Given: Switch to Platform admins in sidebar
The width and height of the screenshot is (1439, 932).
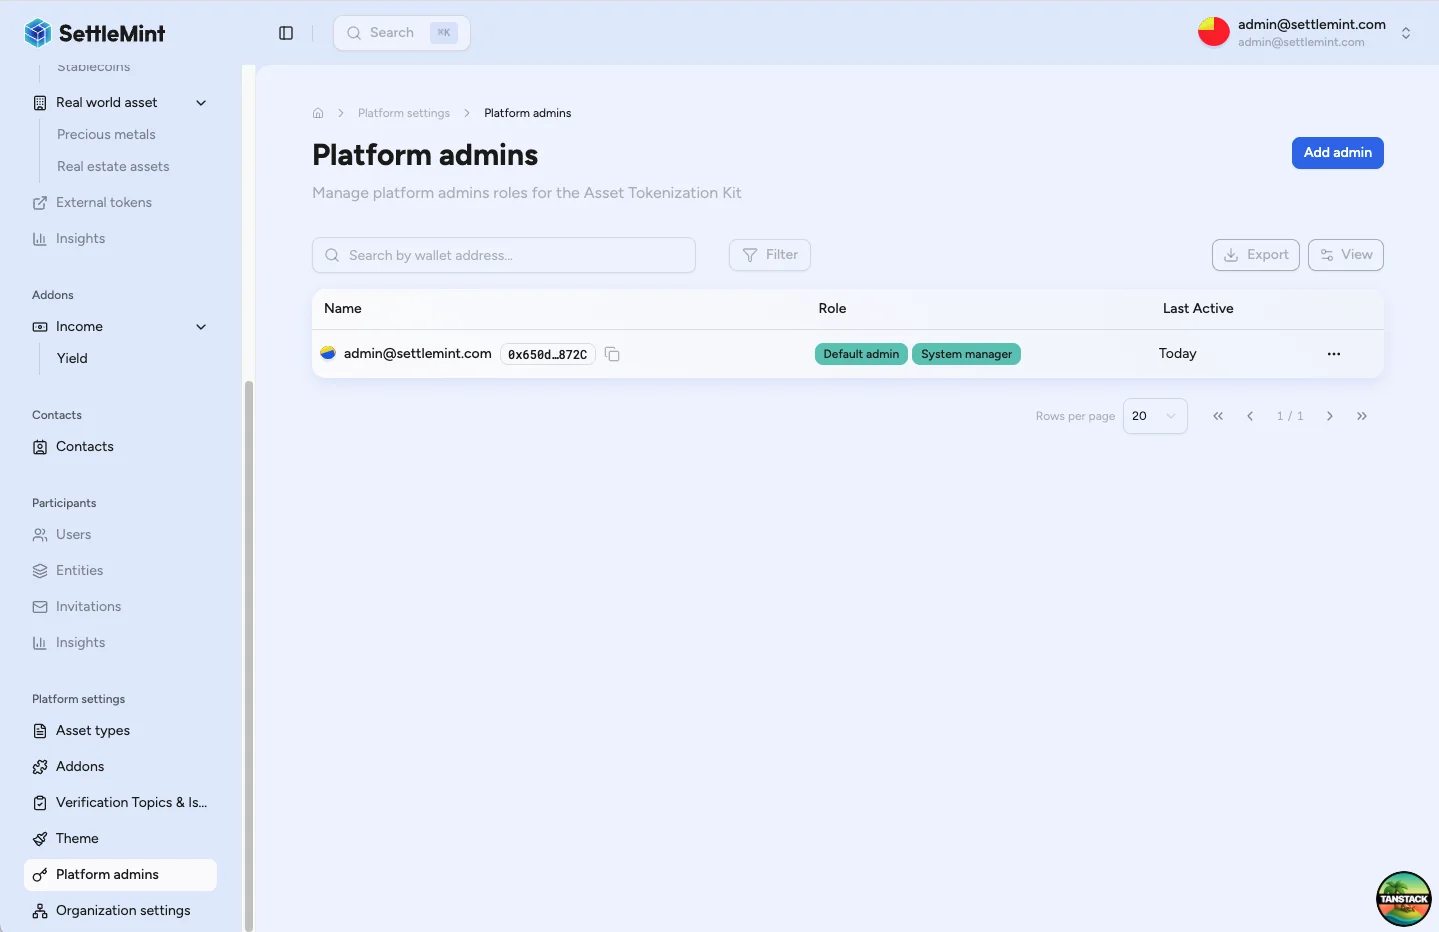Looking at the screenshot, I should [x=107, y=874].
